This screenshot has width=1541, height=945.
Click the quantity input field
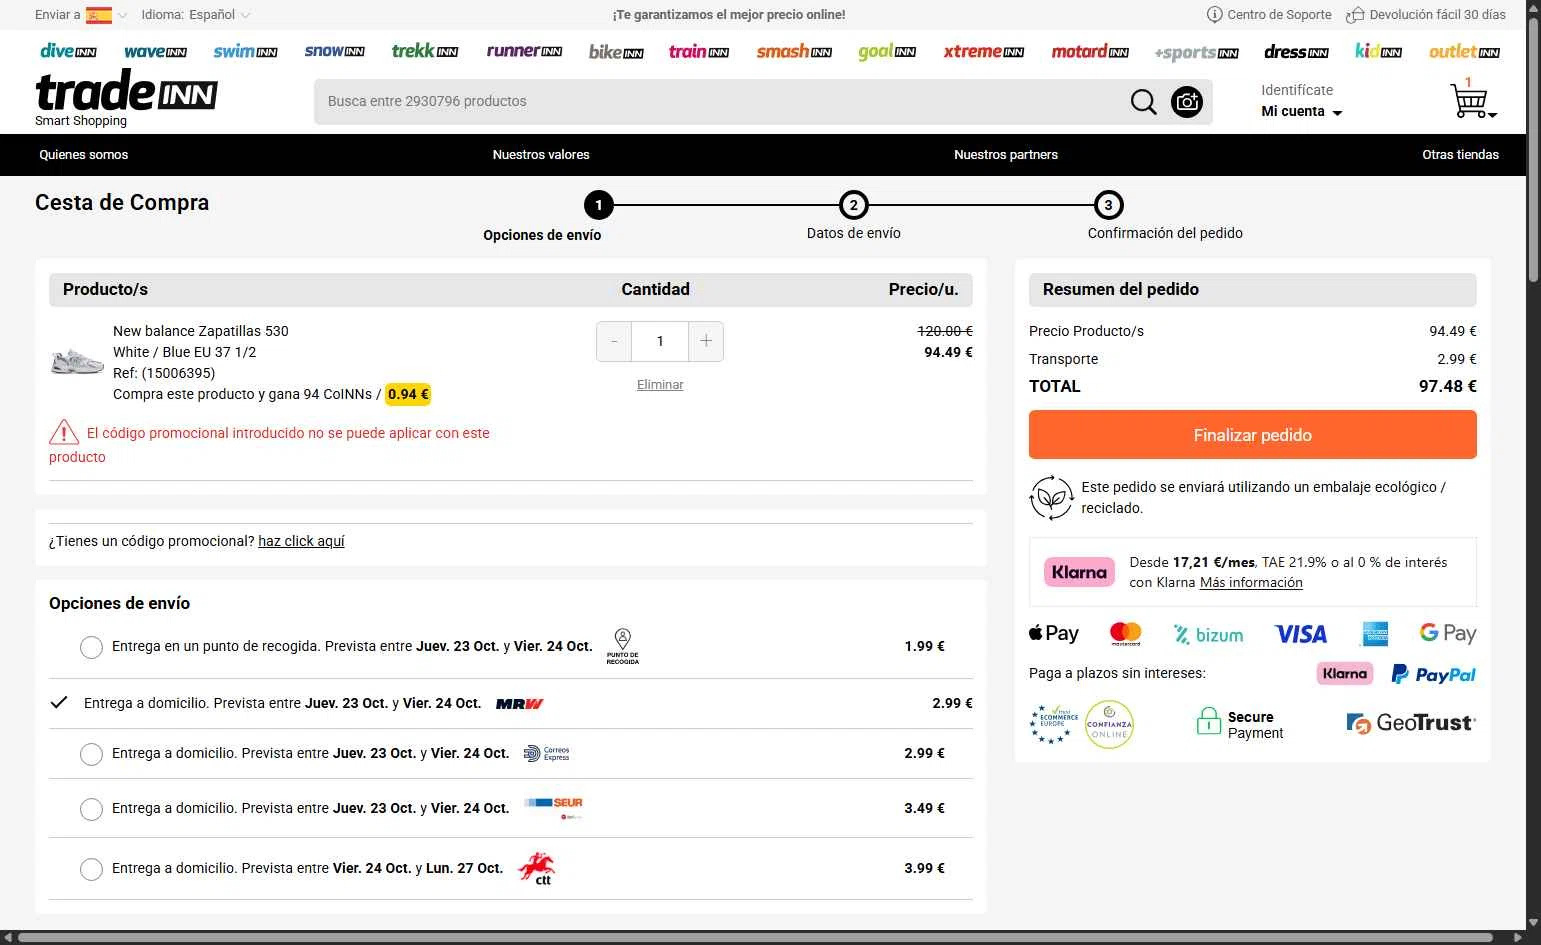tap(660, 342)
